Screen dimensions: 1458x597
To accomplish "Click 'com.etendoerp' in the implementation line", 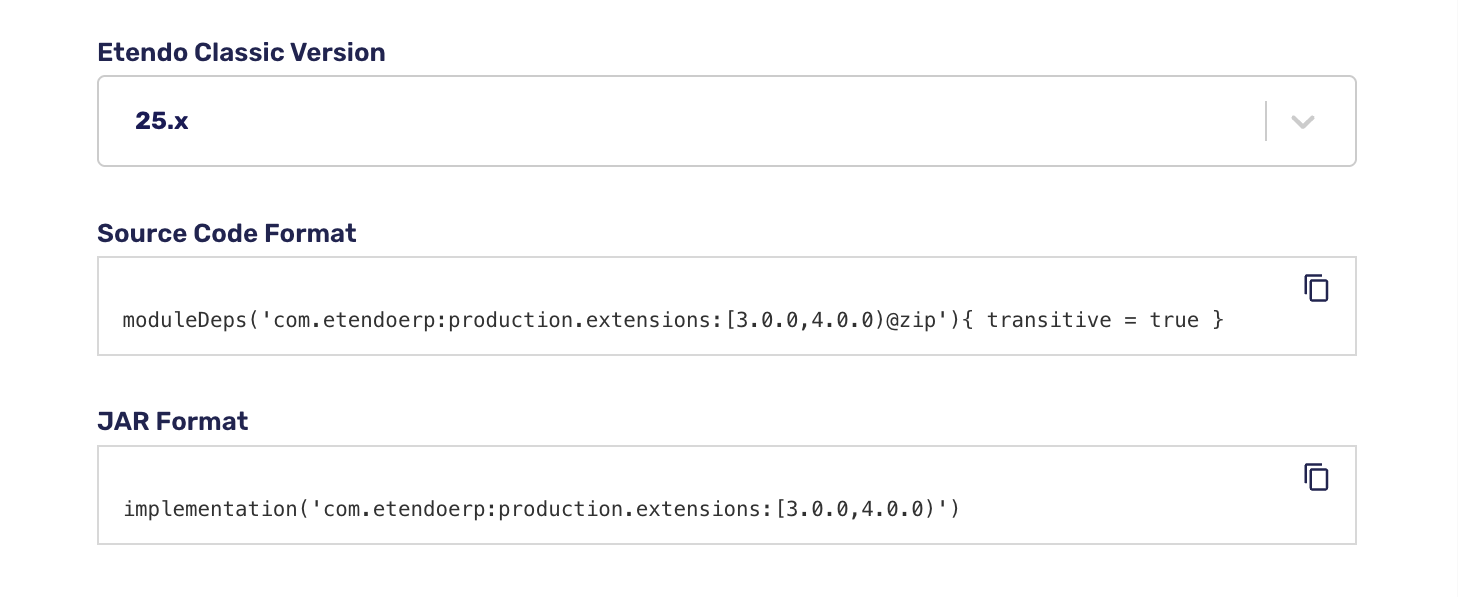I will coord(405,510).
